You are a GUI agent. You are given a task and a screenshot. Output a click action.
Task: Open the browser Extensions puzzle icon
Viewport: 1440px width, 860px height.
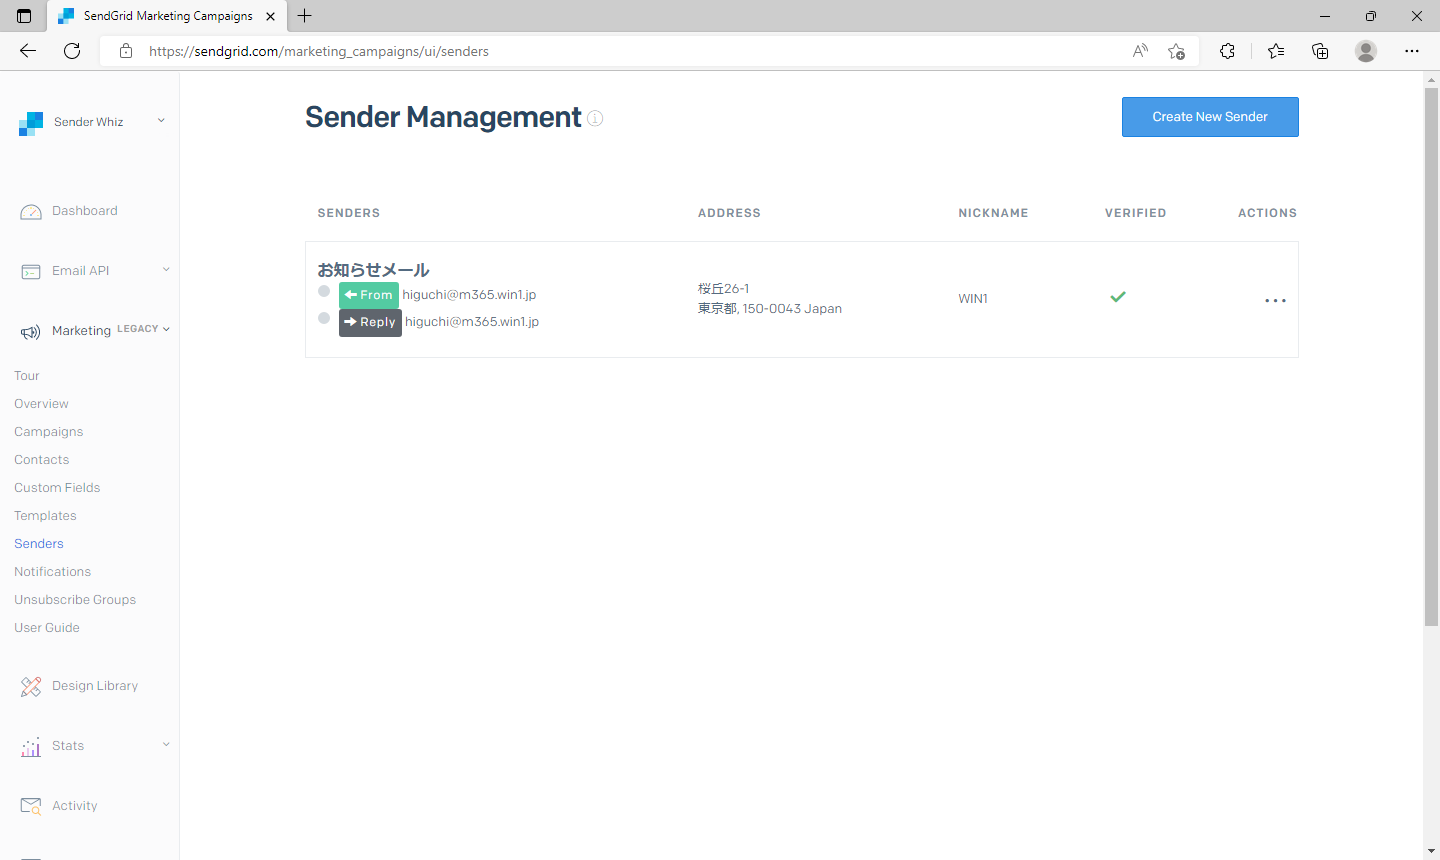coord(1227,51)
